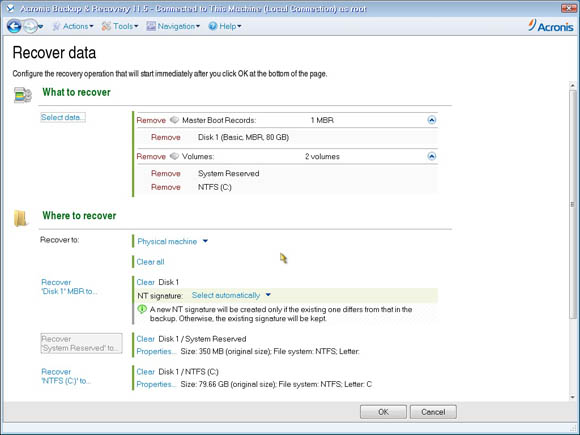This screenshot has height=435, width=580.
Task: Remove the Volumes group
Action: click(151, 156)
